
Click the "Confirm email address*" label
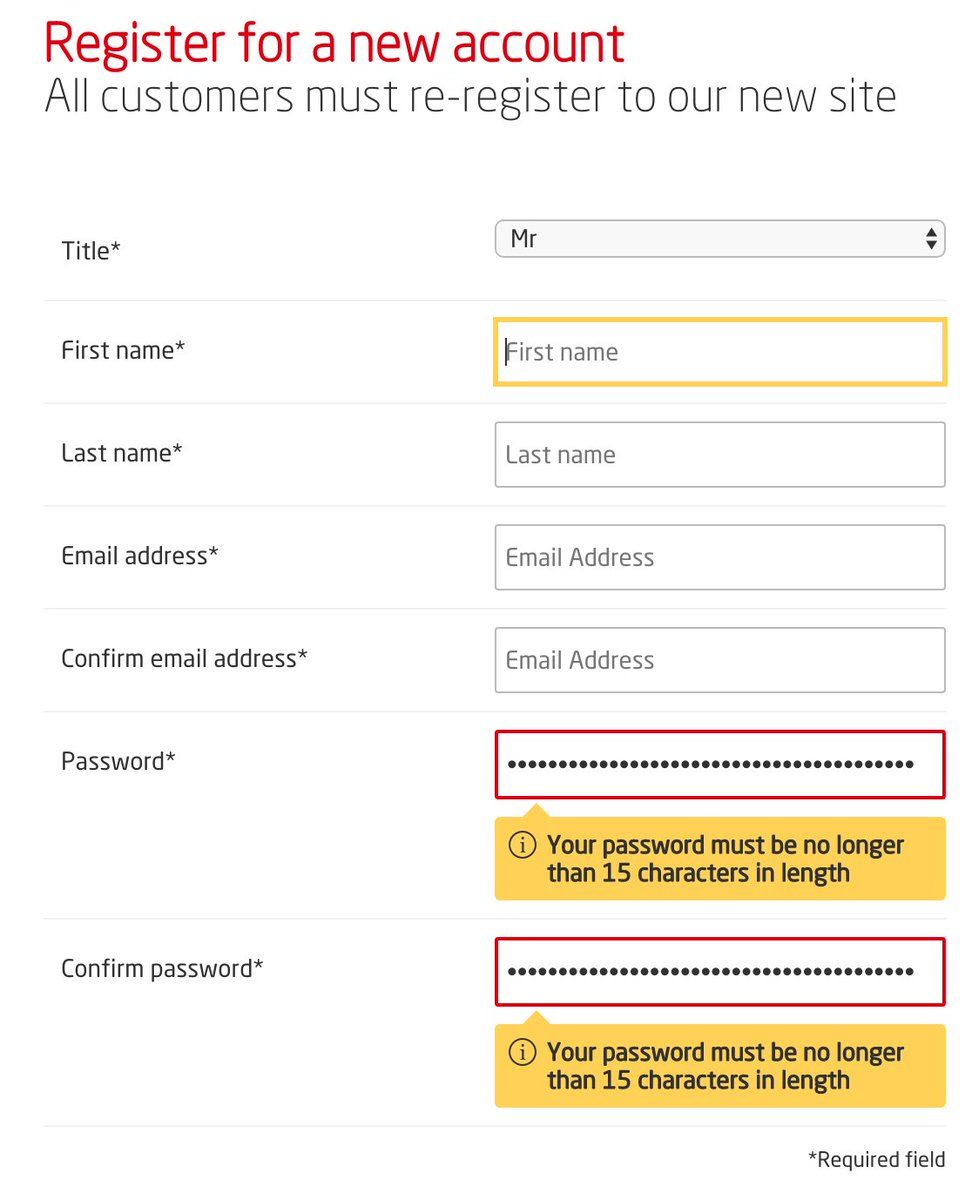(x=184, y=658)
